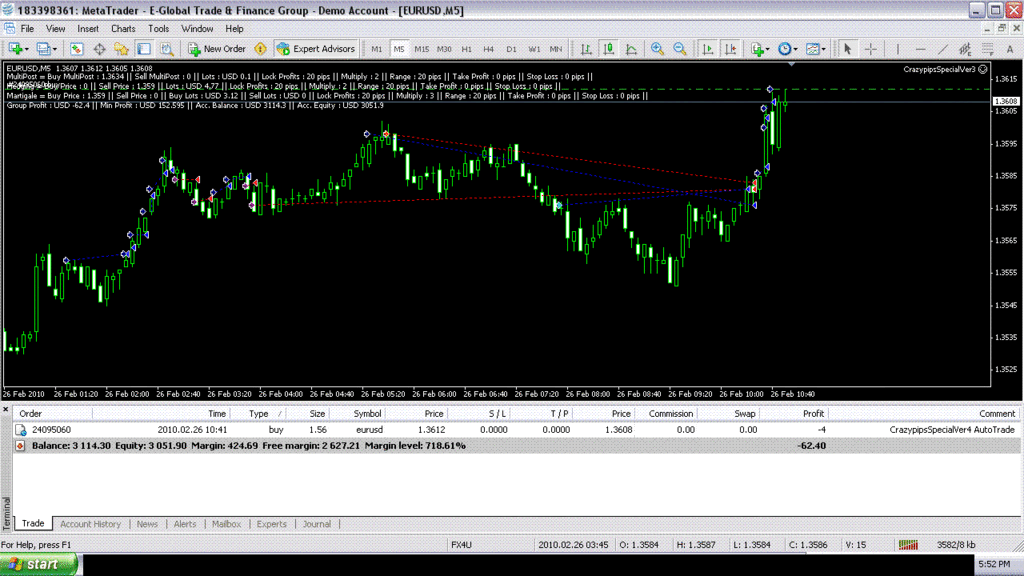Select the M30 timeframe

pyautogui.click(x=444, y=49)
